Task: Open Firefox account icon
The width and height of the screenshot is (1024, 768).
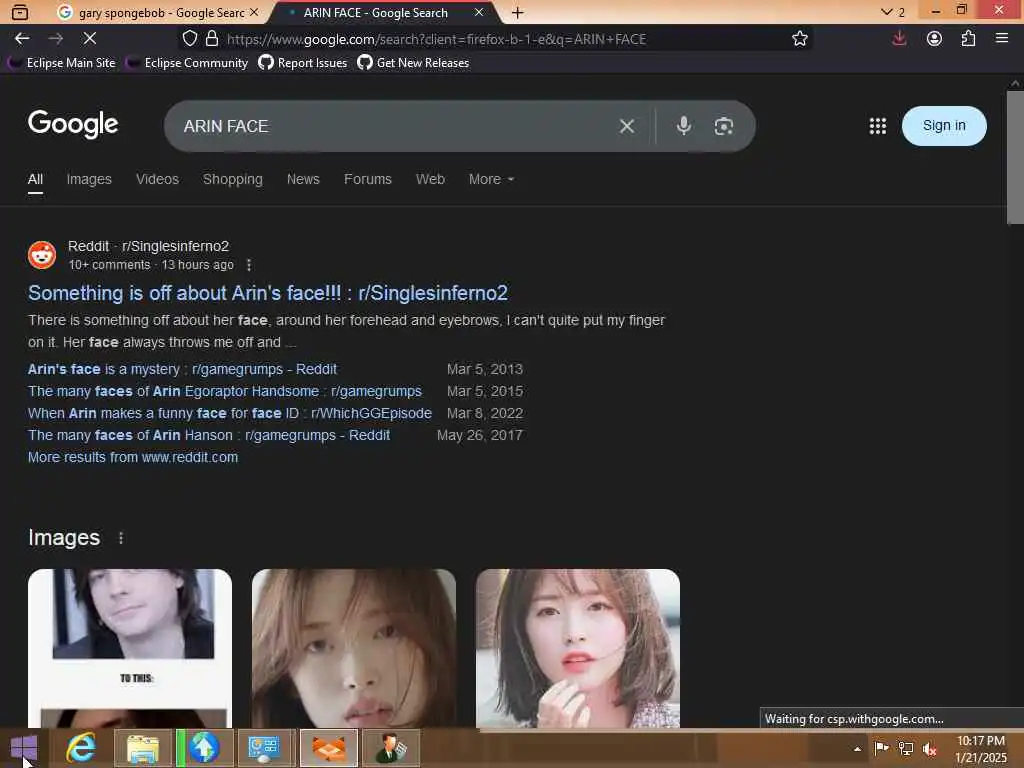Action: point(934,39)
